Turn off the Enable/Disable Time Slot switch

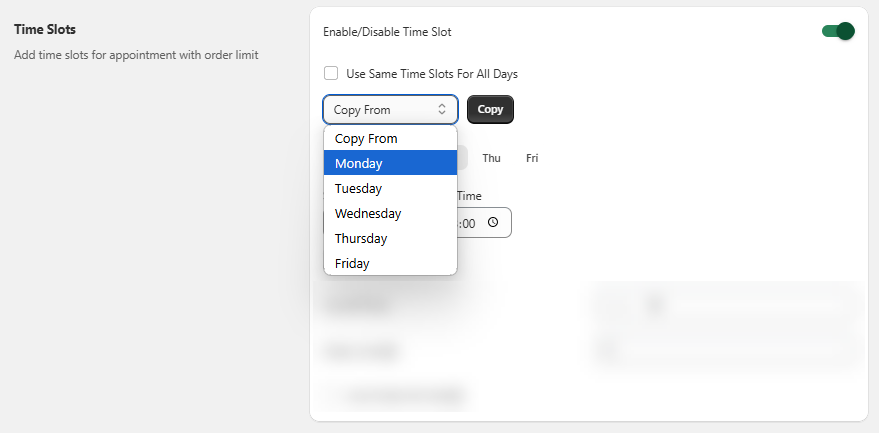coord(838,32)
